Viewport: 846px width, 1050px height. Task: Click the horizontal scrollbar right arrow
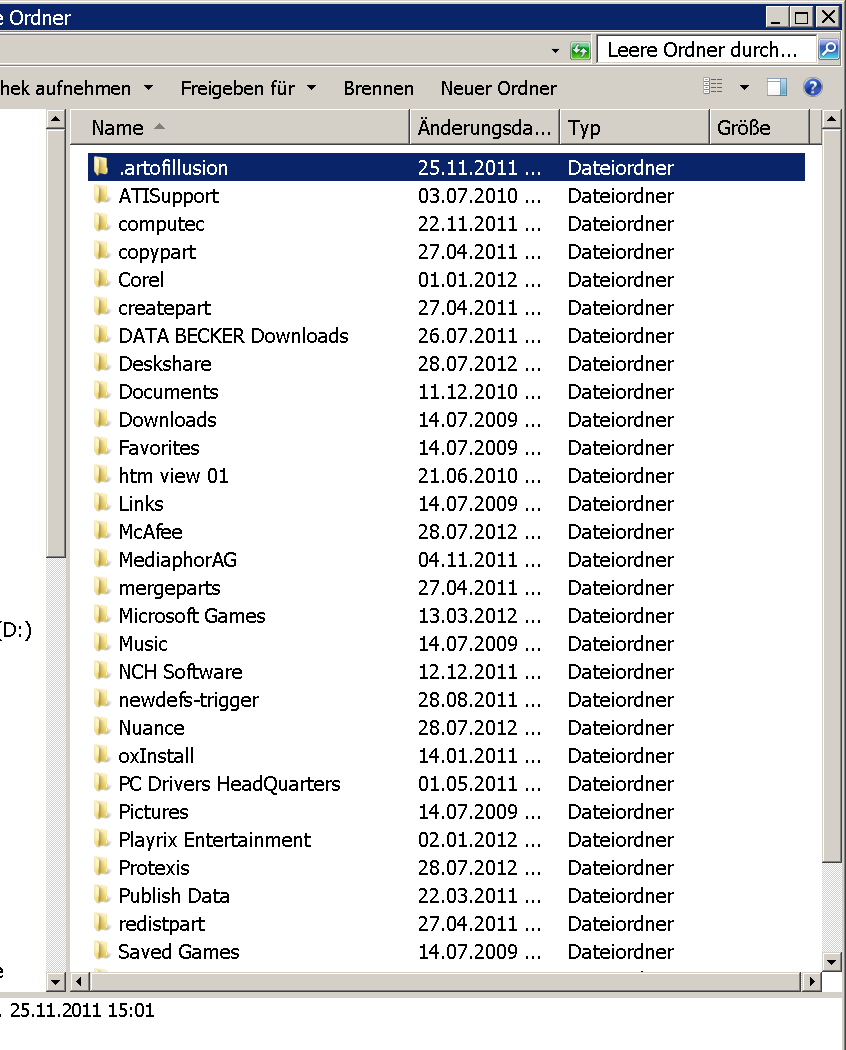pyautogui.click(x=811, y=982)
